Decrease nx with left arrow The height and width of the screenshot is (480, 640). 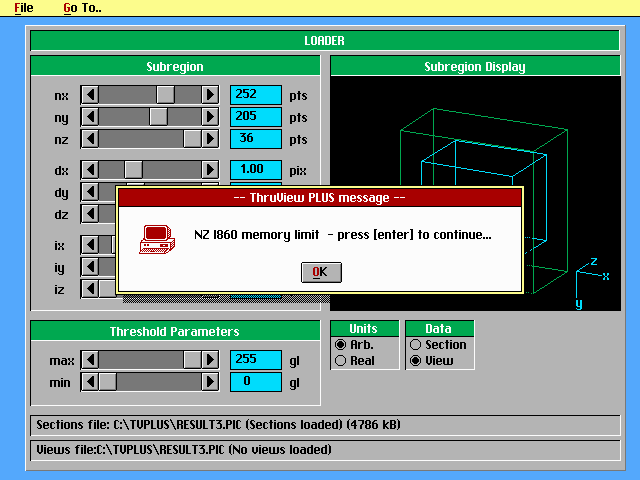click(90, 95)
